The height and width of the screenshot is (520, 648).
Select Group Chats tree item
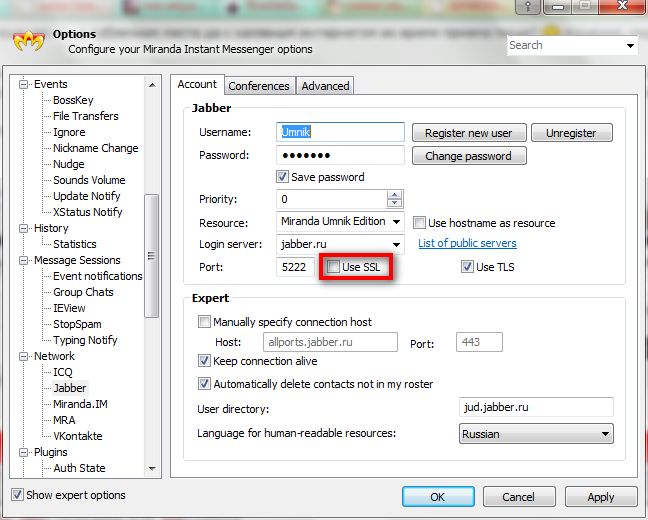[83, 292]
